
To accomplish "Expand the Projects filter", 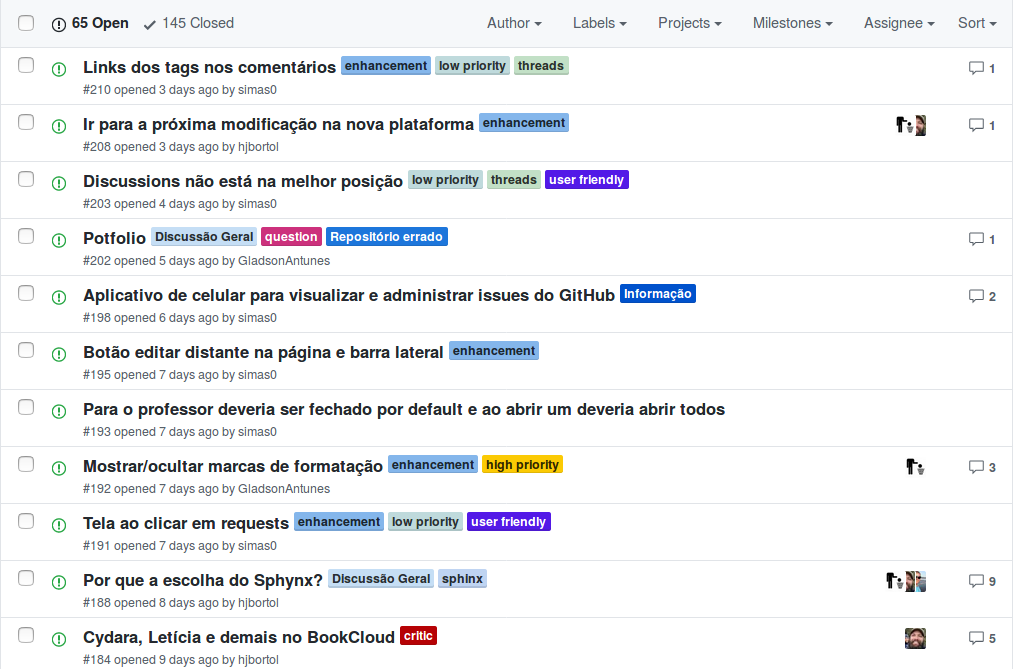I will coord(689,23).
